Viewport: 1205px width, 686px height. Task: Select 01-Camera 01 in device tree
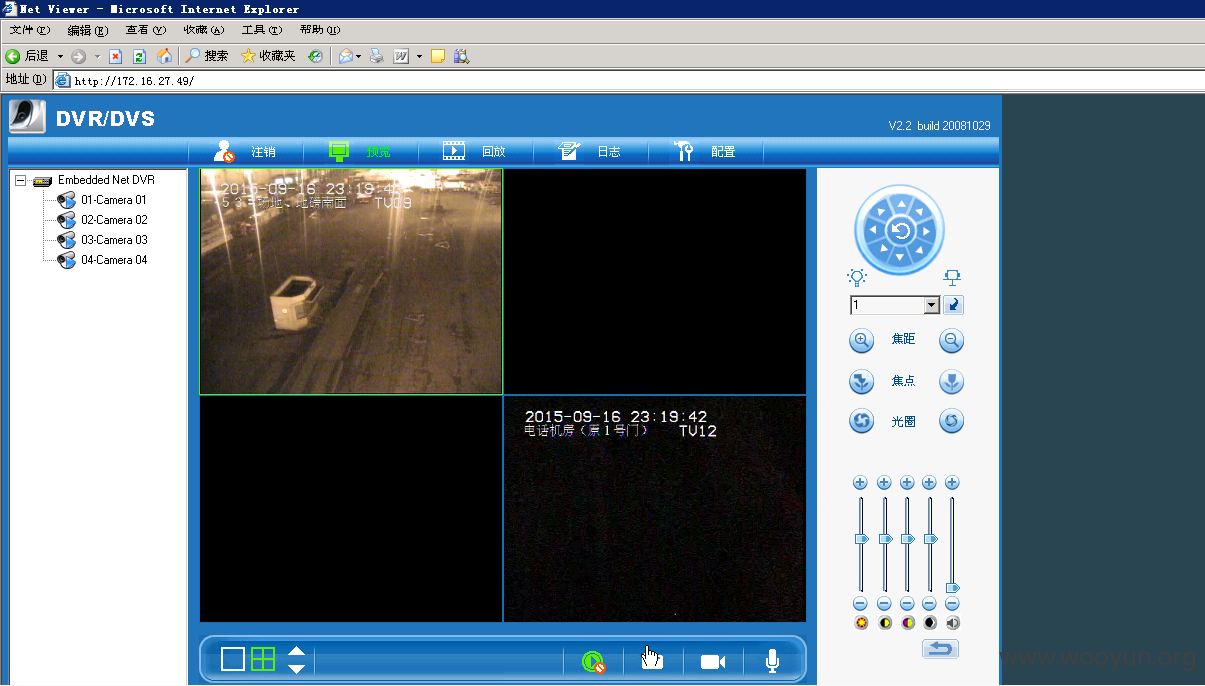coord(114,200)
